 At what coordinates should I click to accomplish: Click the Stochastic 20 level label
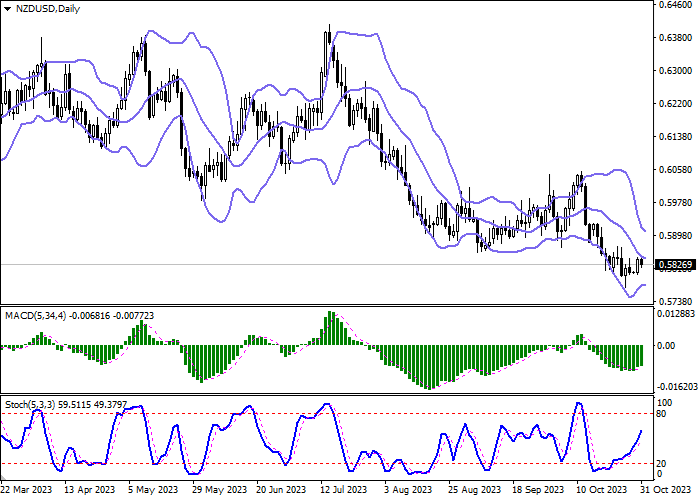coord(662,463)
